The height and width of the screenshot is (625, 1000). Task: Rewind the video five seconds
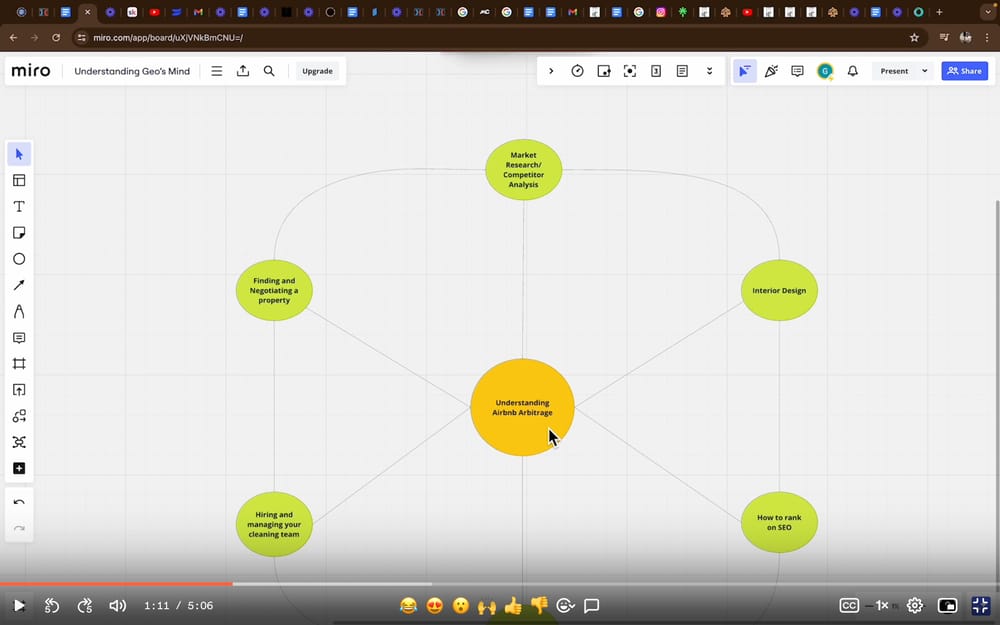pos(52,606)
